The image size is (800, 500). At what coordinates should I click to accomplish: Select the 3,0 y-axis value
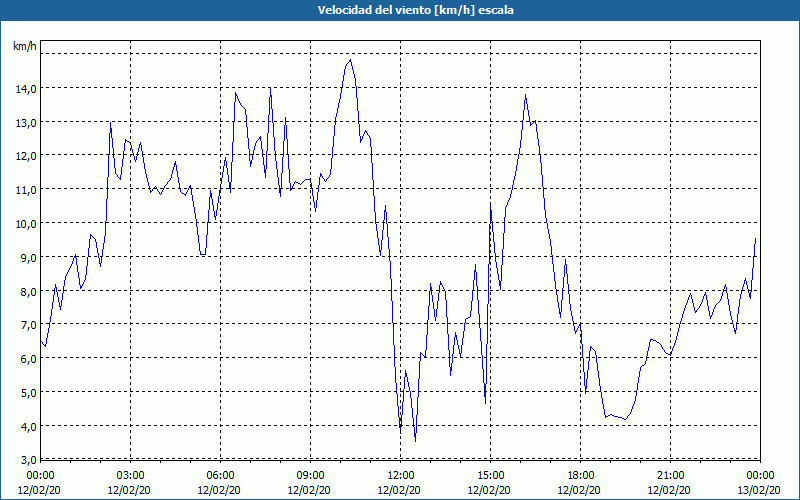coord(29,460)
